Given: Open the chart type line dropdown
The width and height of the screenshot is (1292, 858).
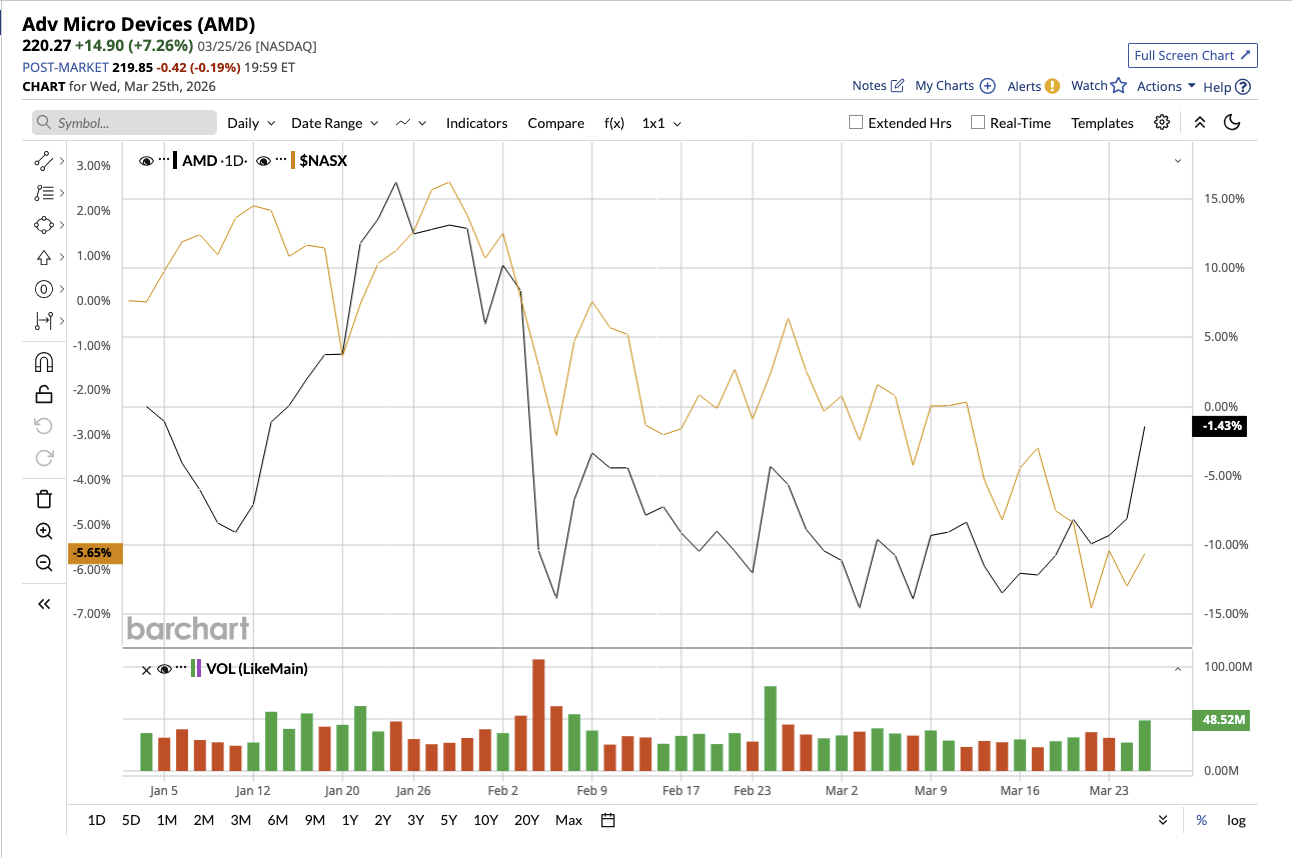Looking at the screenshot, I should pyautogui.click(x=411, y=123).
